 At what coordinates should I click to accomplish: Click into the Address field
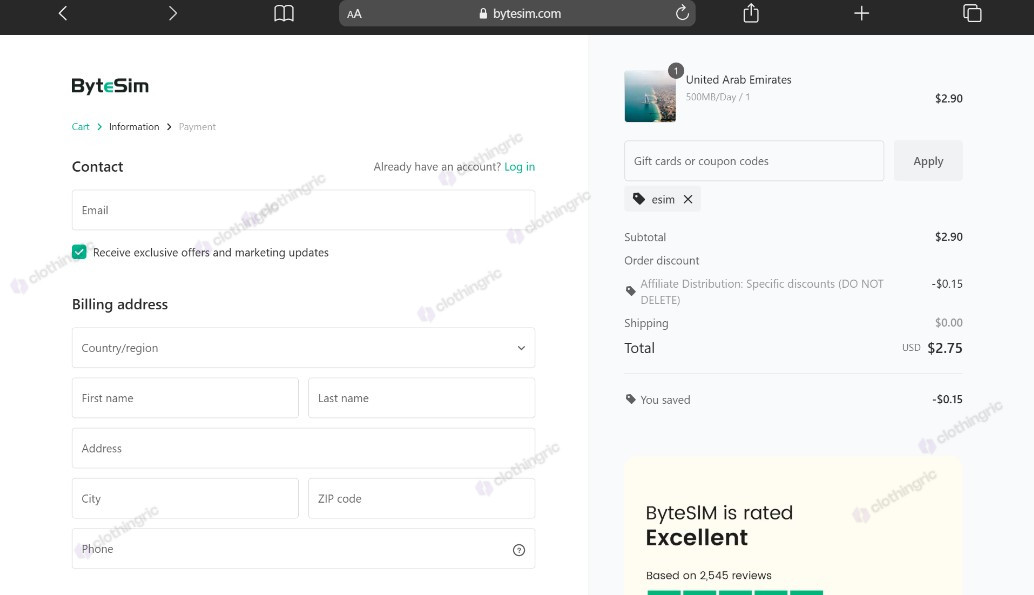303,448
